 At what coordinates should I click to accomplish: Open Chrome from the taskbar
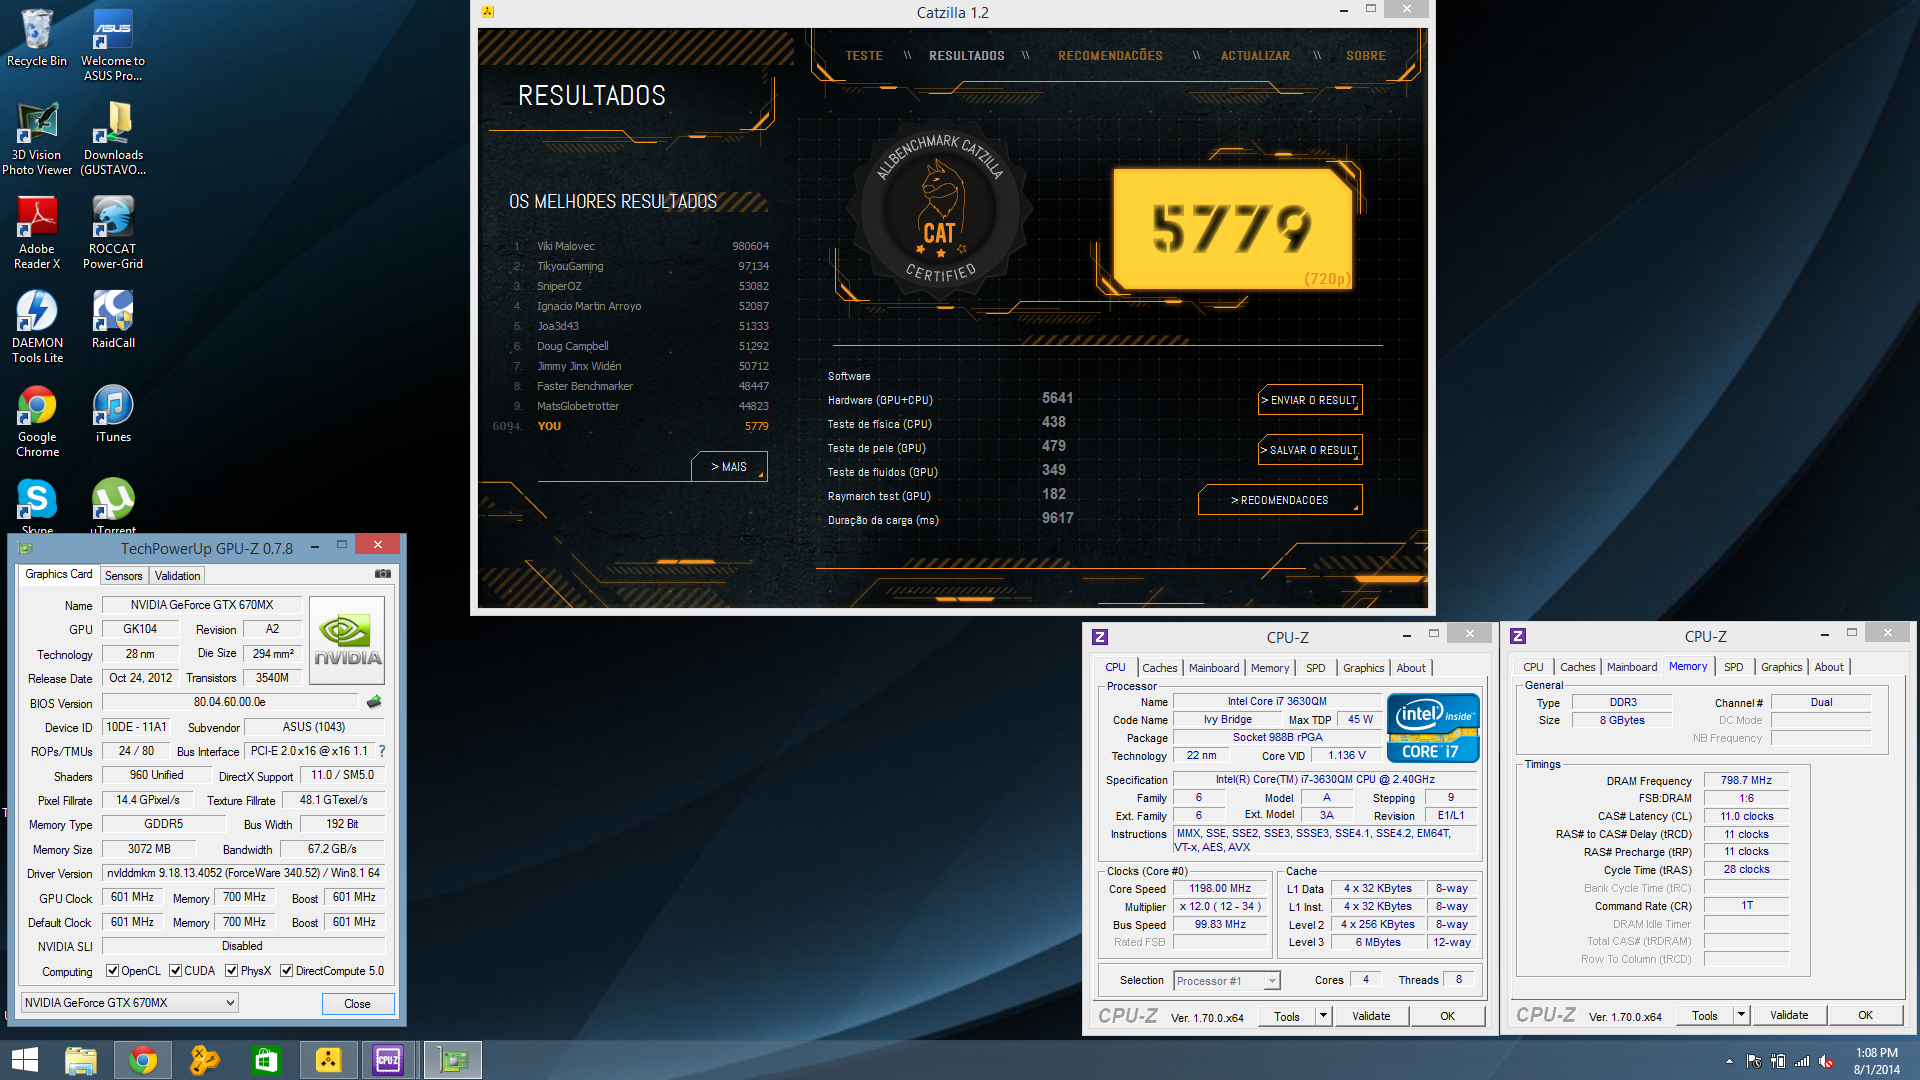tap(142, 1060)
